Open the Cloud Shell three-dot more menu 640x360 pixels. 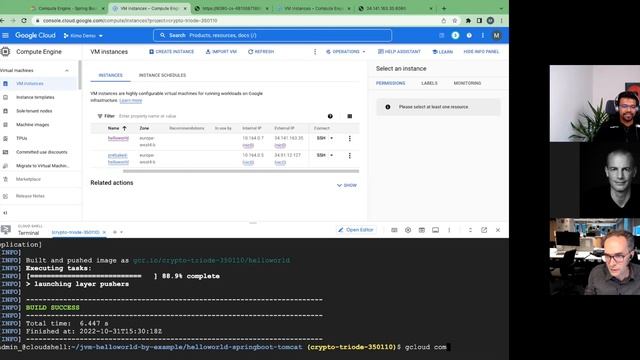[449, 230]
